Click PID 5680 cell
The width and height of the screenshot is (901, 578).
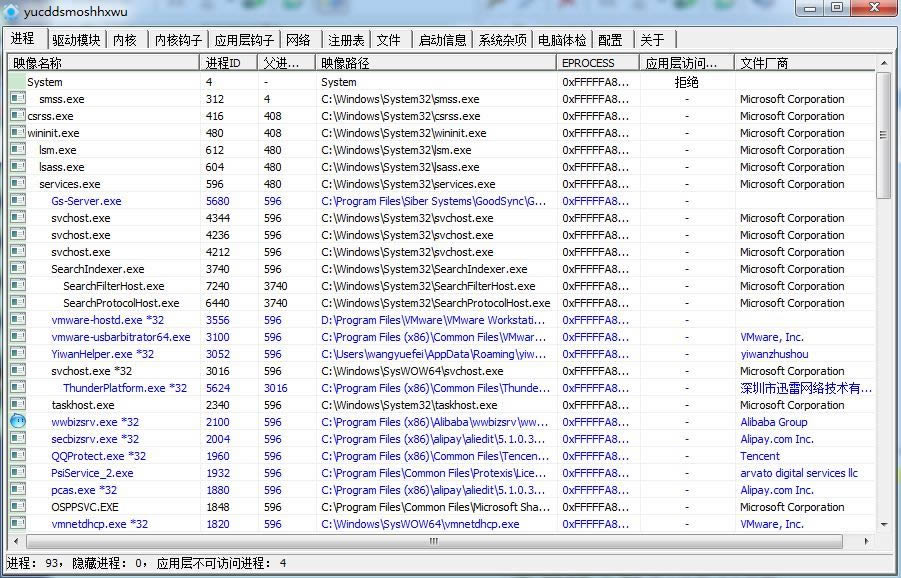(217, 201)
